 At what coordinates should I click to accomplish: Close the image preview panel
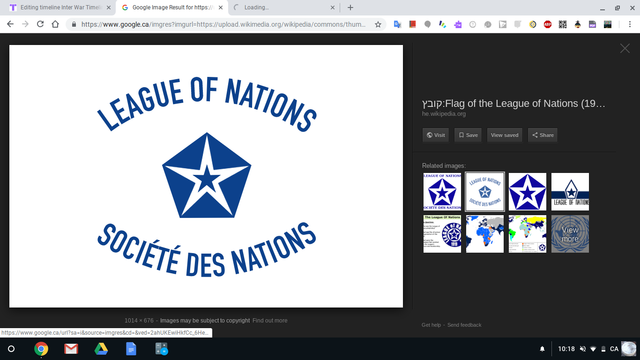625,49
